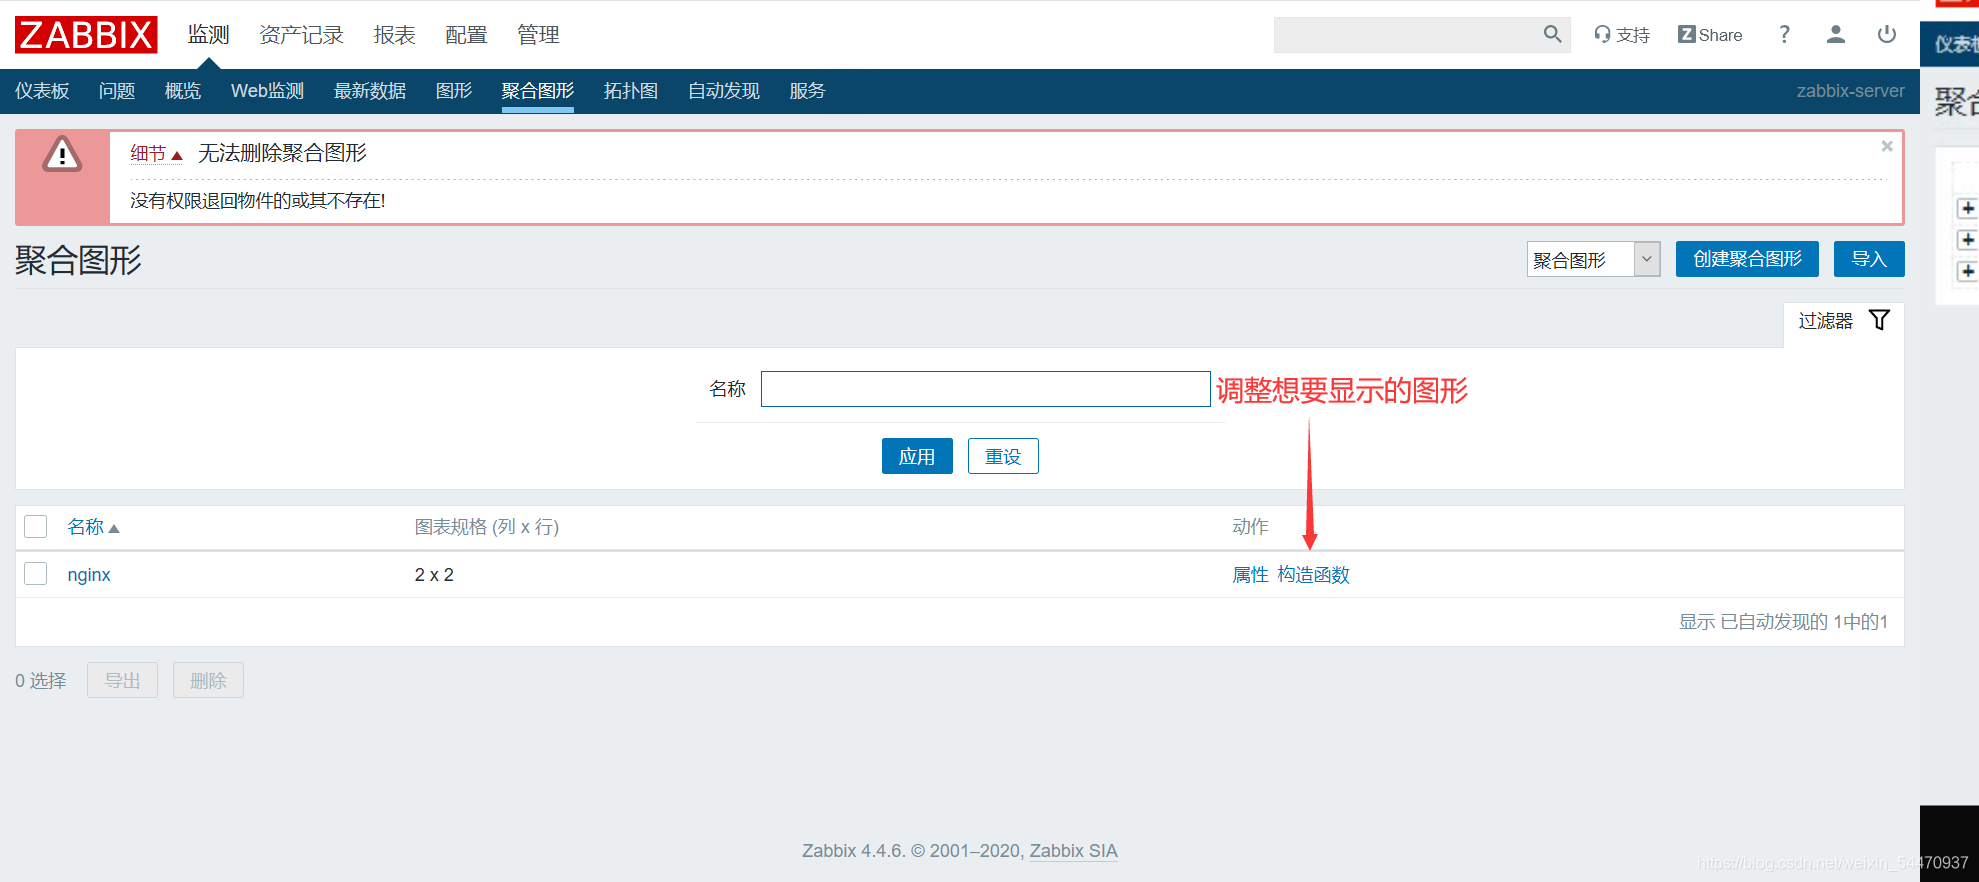Open the 聚合图形 dropdown selector

tap(1593, 259)
